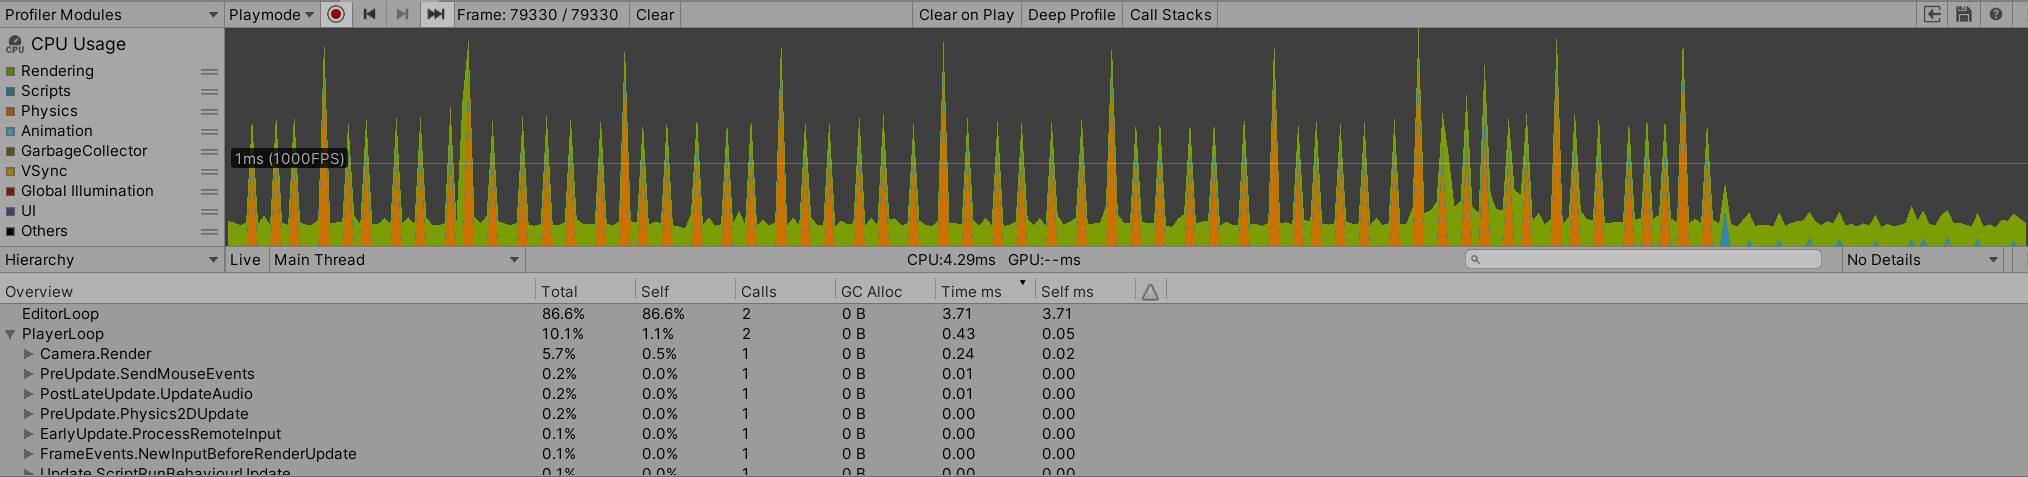Open the Playmode target dropdown
Screen dimensions: 2028x477
271,14
